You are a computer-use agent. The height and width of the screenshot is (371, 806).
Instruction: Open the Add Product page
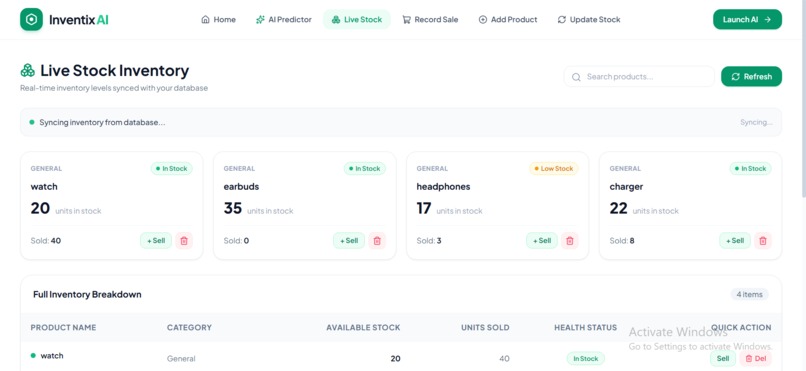(508, 20)
